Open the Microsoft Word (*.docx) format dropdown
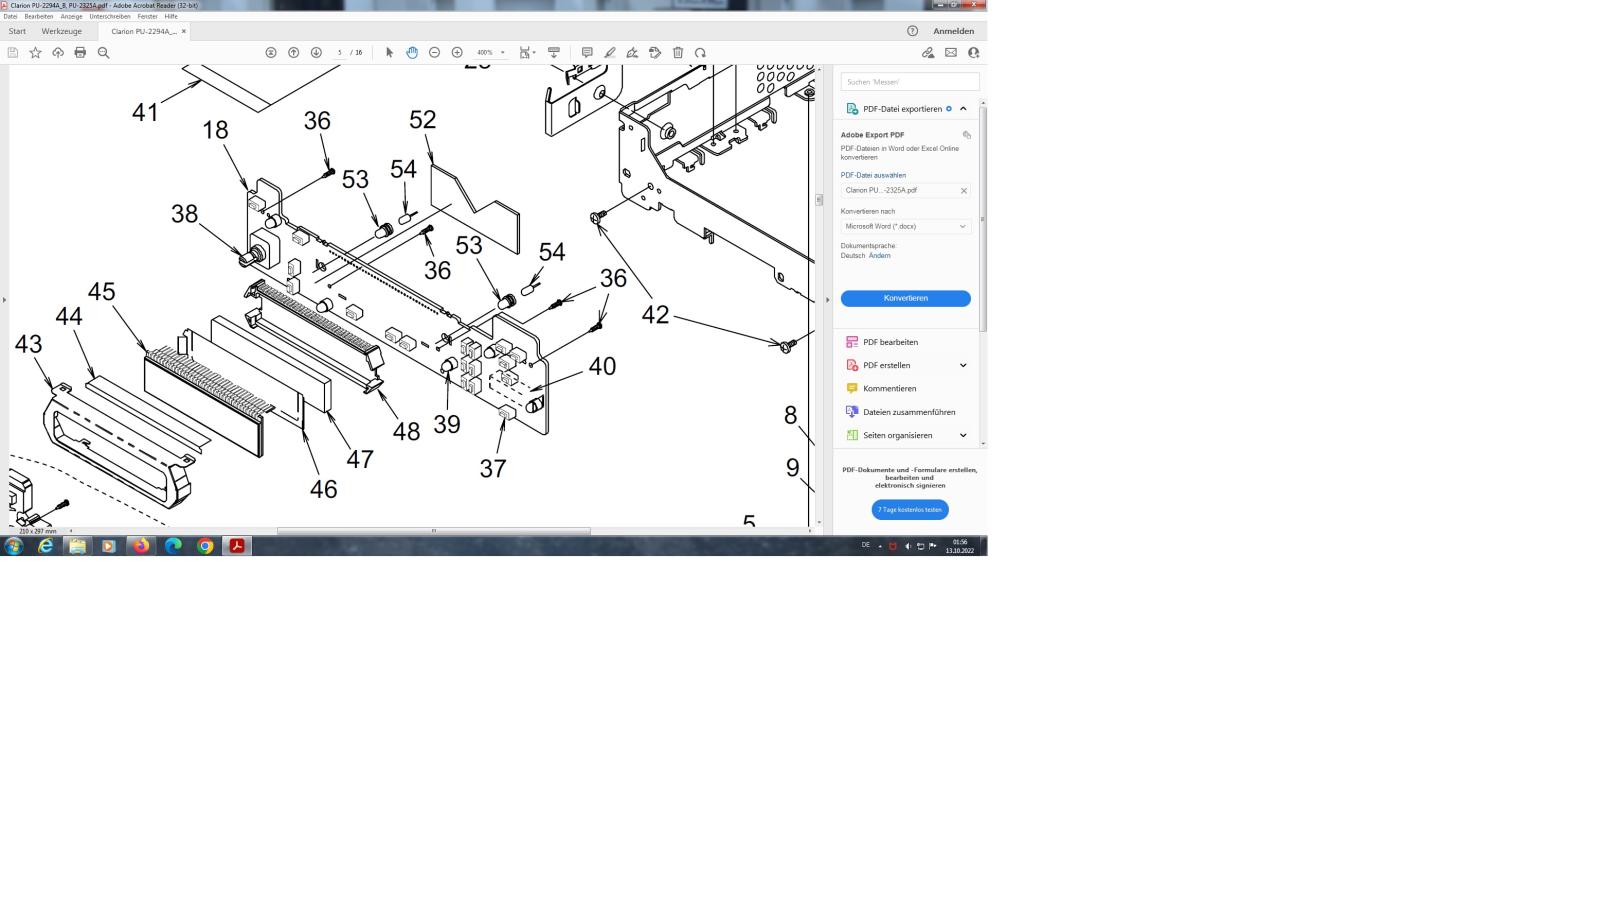The image size is (1600, 900). point(906,226)
